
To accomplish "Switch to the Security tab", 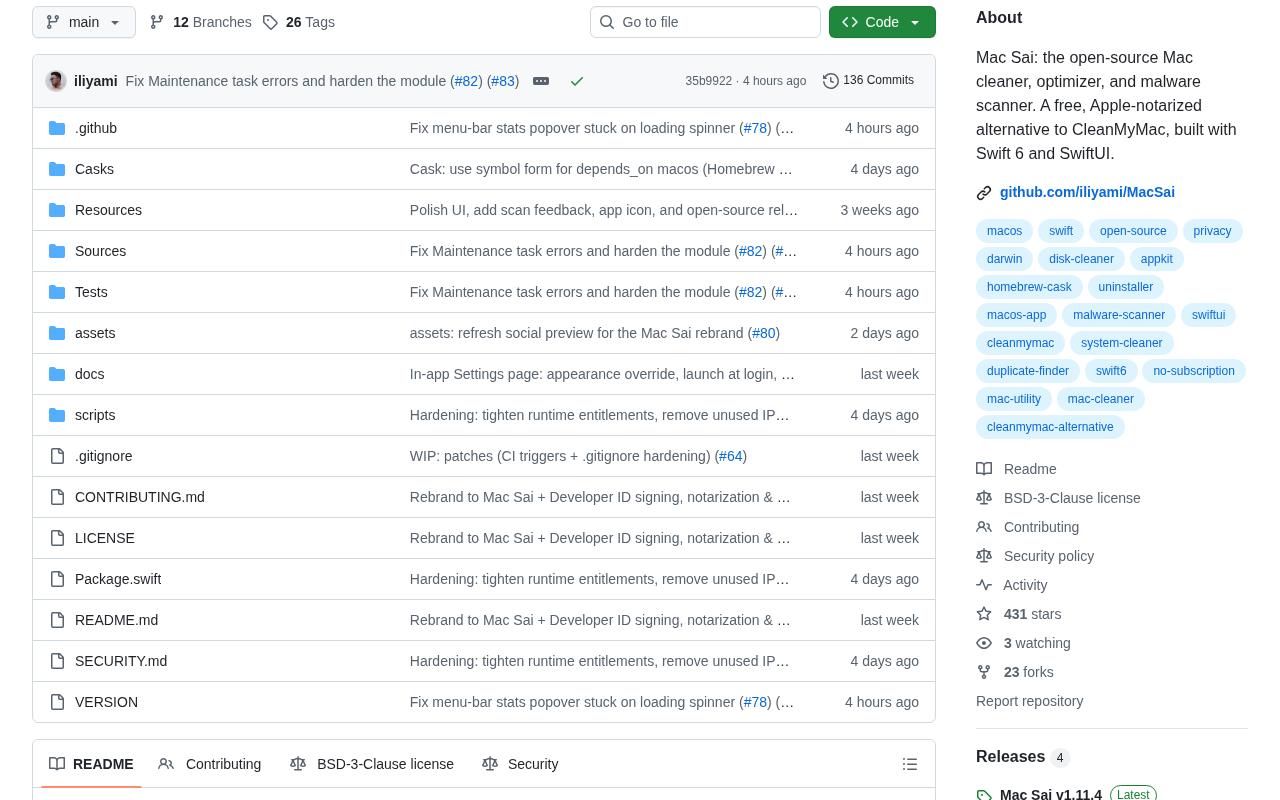I will (520, 764).
